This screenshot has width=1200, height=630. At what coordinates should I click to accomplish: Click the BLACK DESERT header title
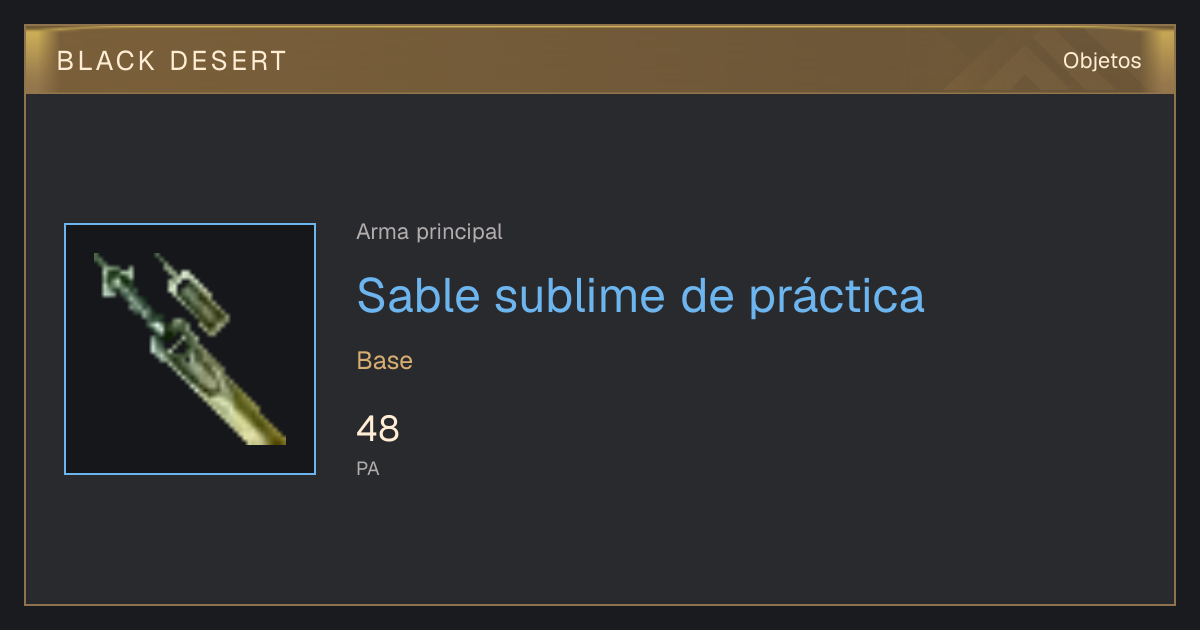tap(172, 61)
